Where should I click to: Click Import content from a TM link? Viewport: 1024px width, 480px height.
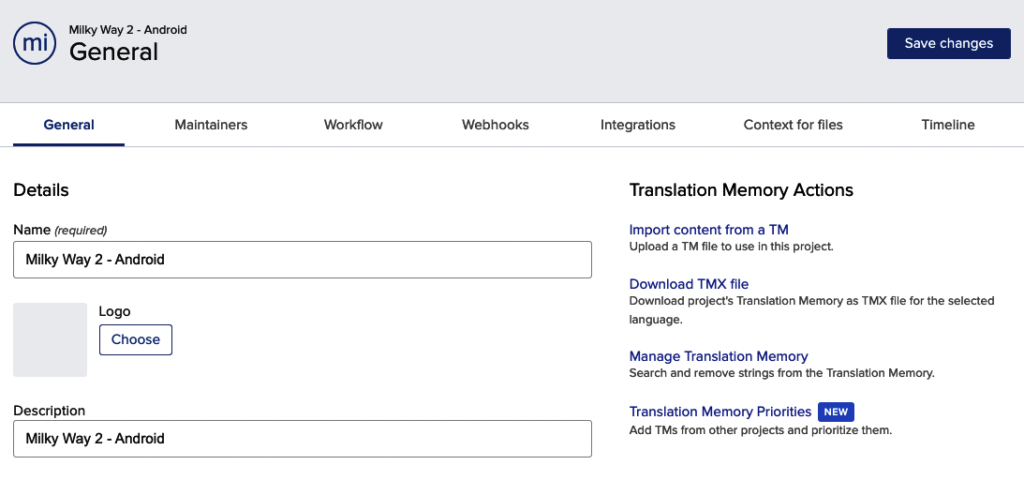[709, 230]
